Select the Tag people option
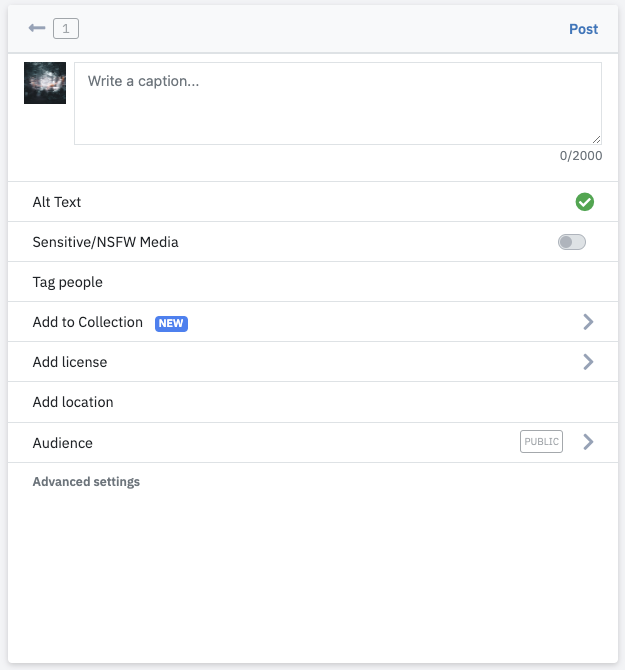 point(313,282)
